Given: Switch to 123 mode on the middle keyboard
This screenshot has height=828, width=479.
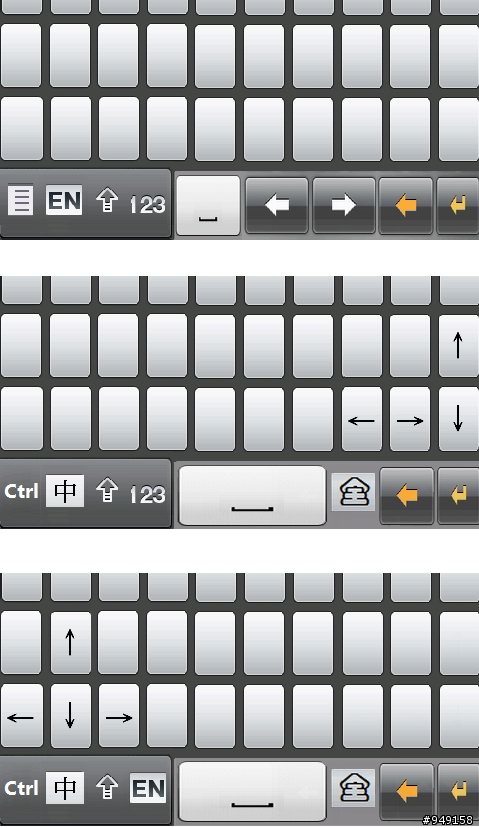Looking at the screenshot, I should [x=148, y=494].
